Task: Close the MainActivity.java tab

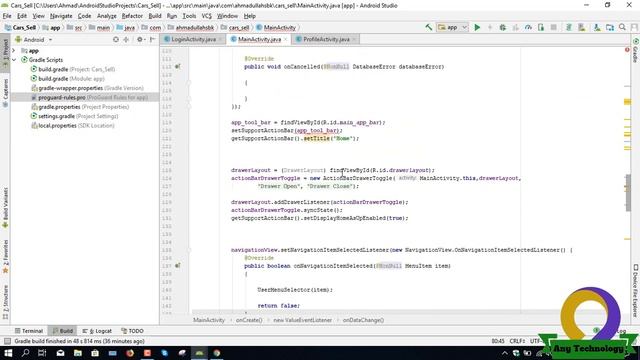Action: [286, 39]
